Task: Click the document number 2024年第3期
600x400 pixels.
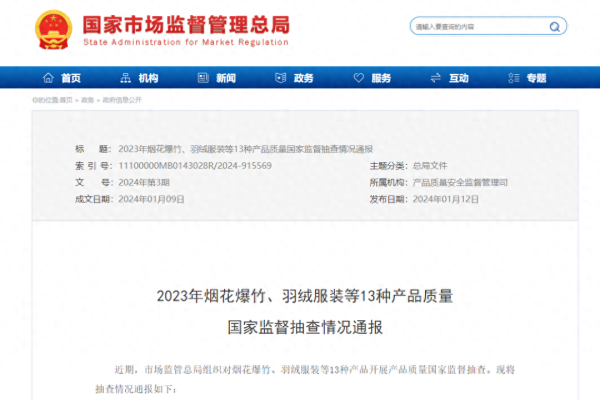Action: (x=144, y=183)
